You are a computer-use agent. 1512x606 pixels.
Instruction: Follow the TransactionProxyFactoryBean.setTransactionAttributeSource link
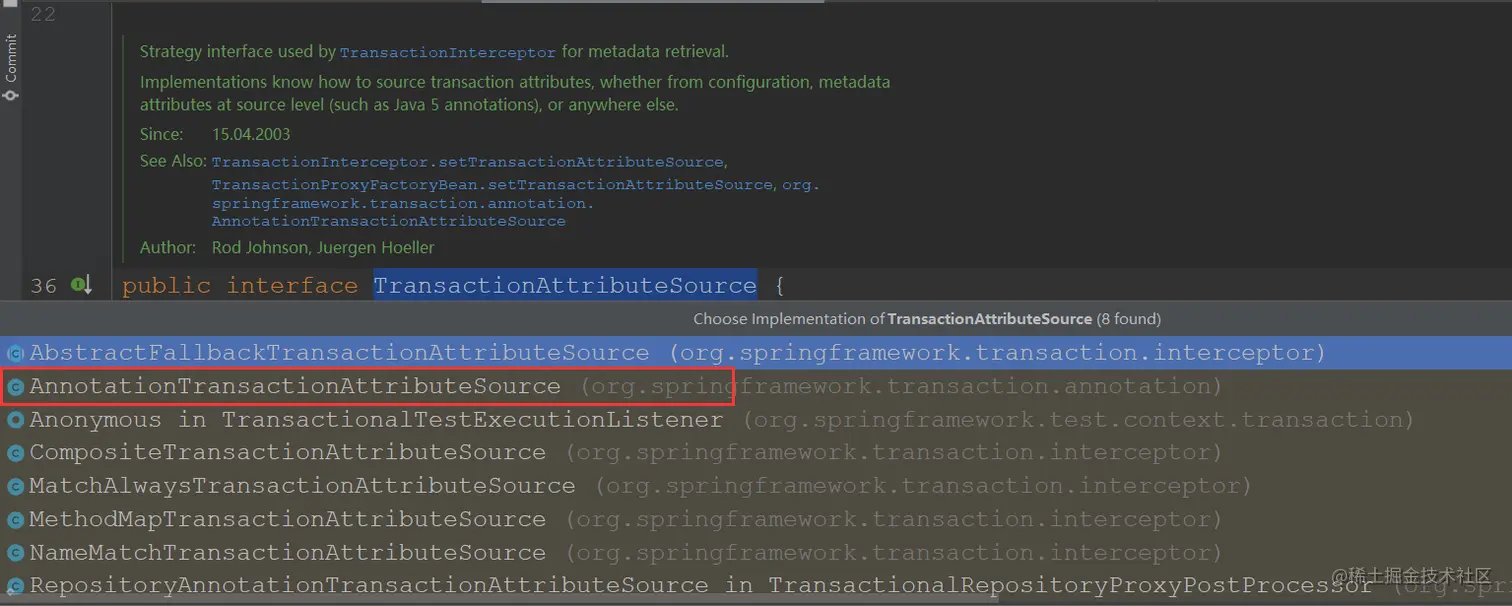point(492,185)
